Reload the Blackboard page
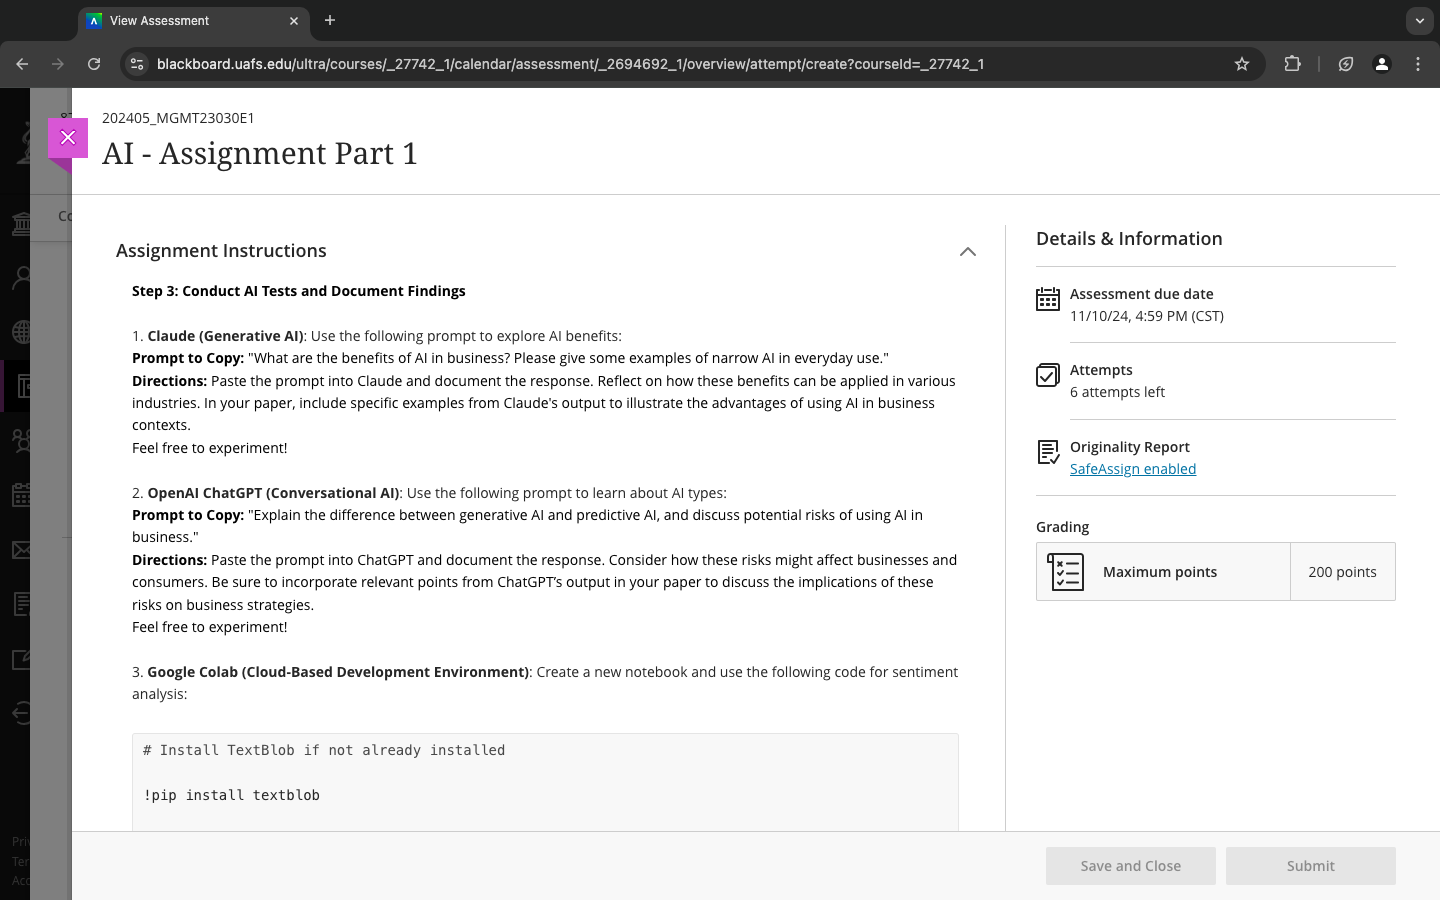Screen dimensions: 1440x900 click(94, 64)
